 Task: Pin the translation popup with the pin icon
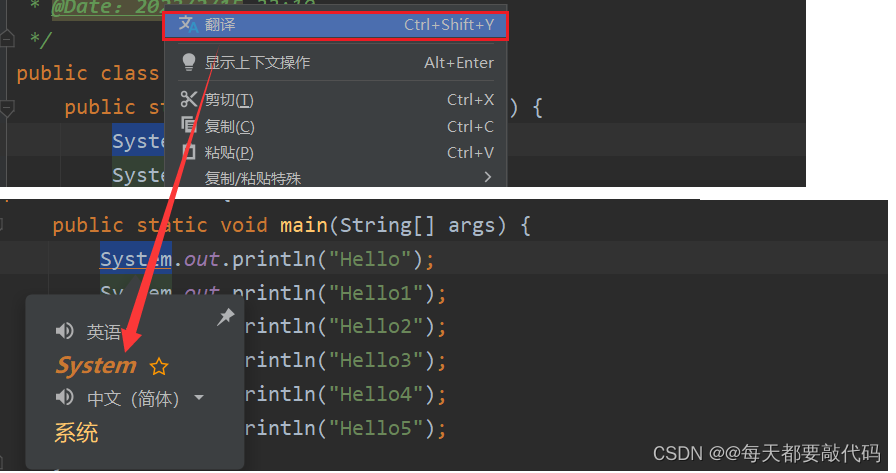point(226,316)
